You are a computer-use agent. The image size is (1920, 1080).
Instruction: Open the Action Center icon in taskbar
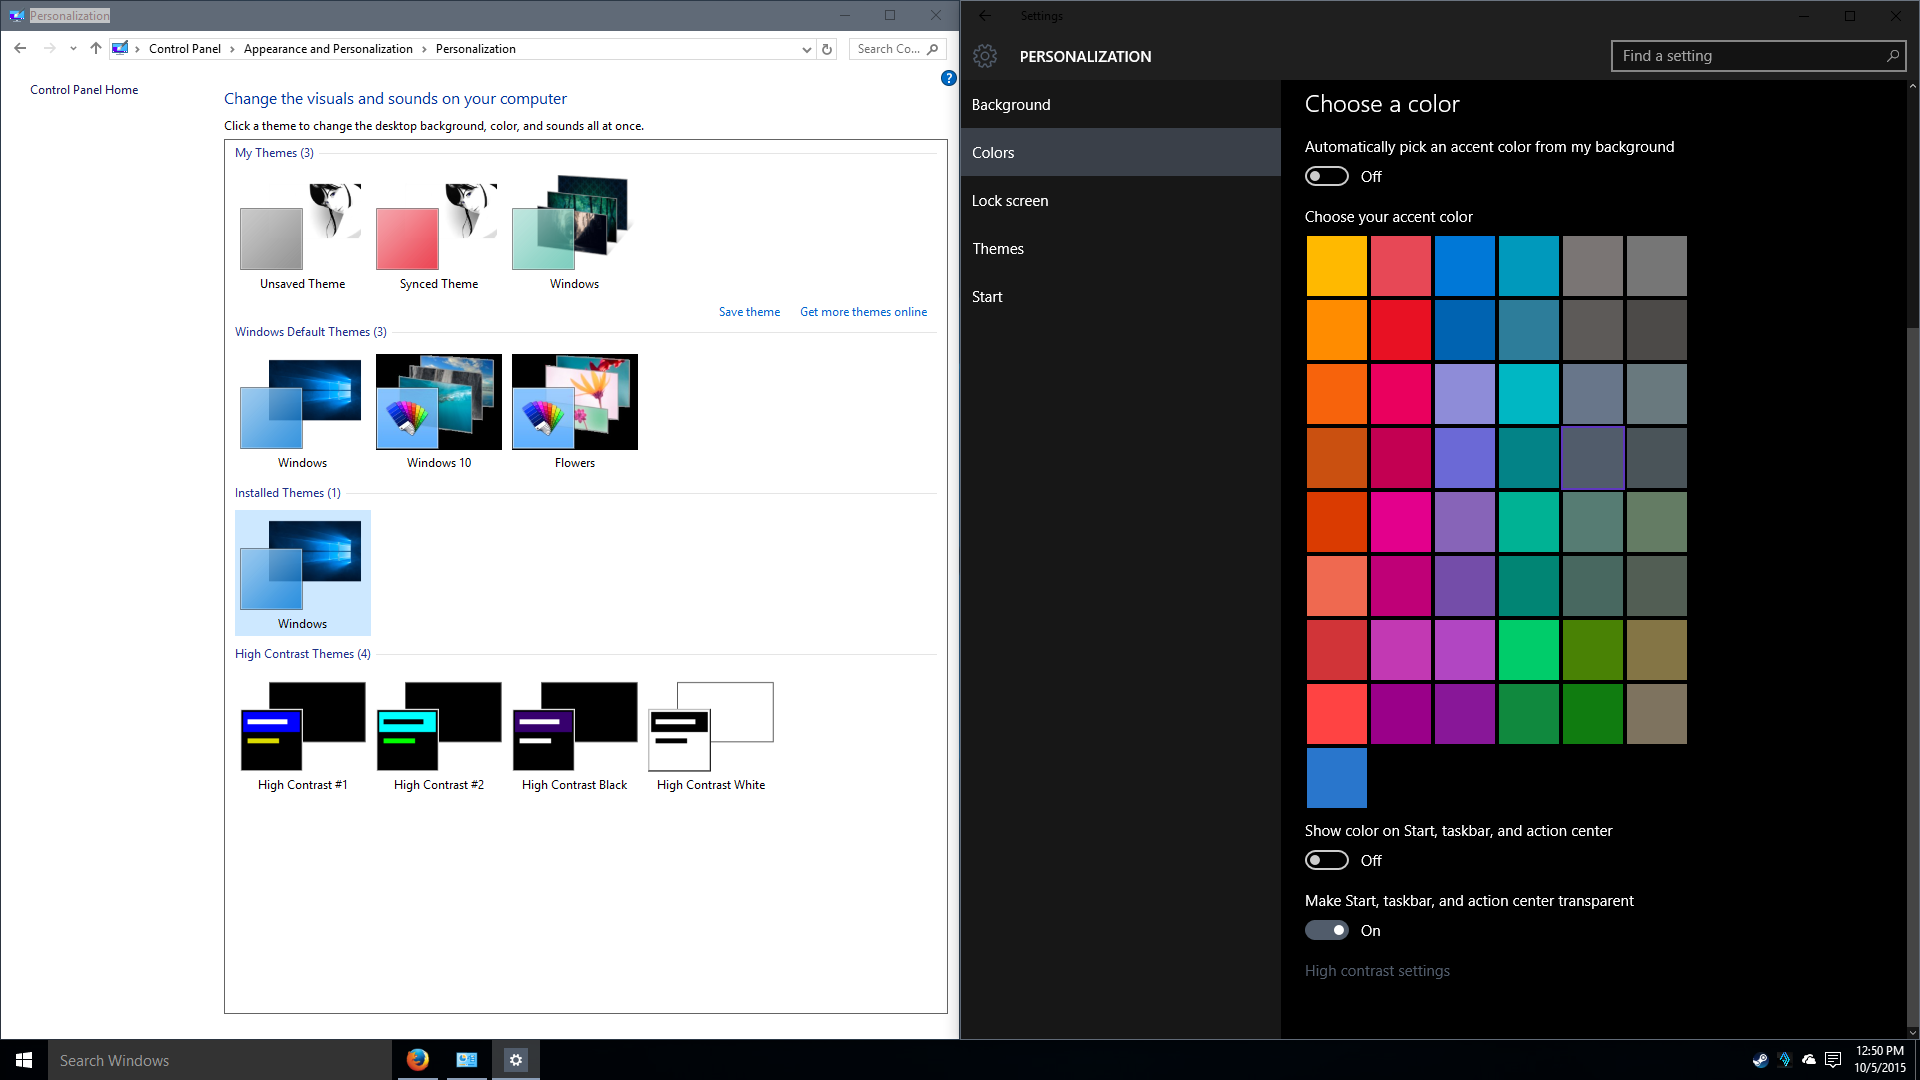1833,1060
